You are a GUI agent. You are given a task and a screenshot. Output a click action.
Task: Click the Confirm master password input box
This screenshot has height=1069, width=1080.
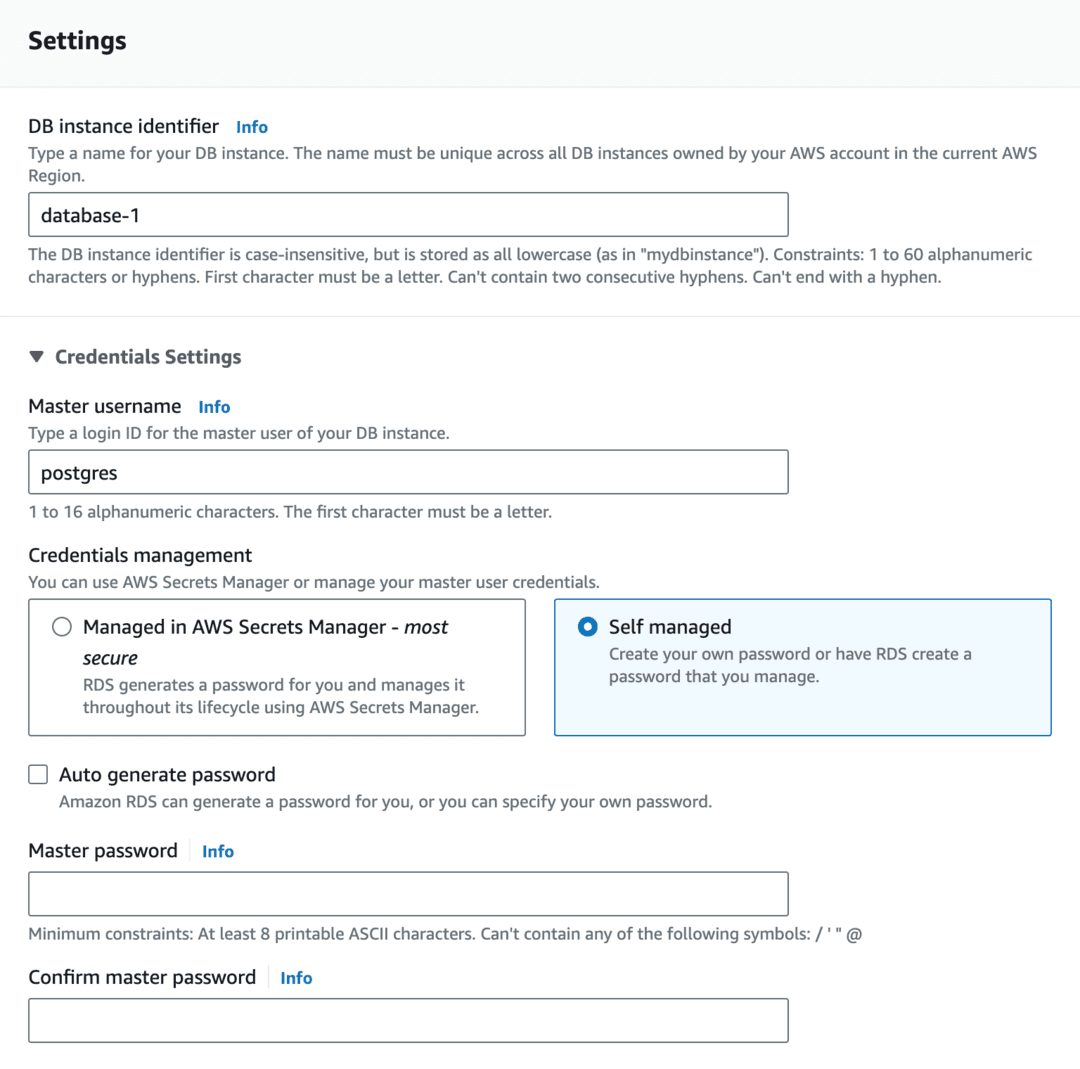click(x=407, y=1020)
